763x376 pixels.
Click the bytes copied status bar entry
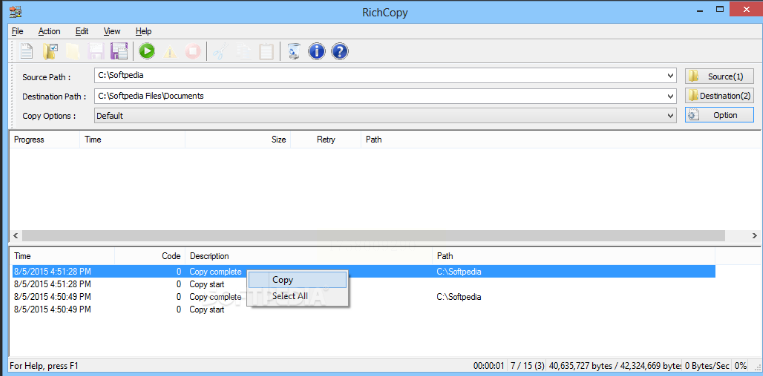click(x=615, y=365)
